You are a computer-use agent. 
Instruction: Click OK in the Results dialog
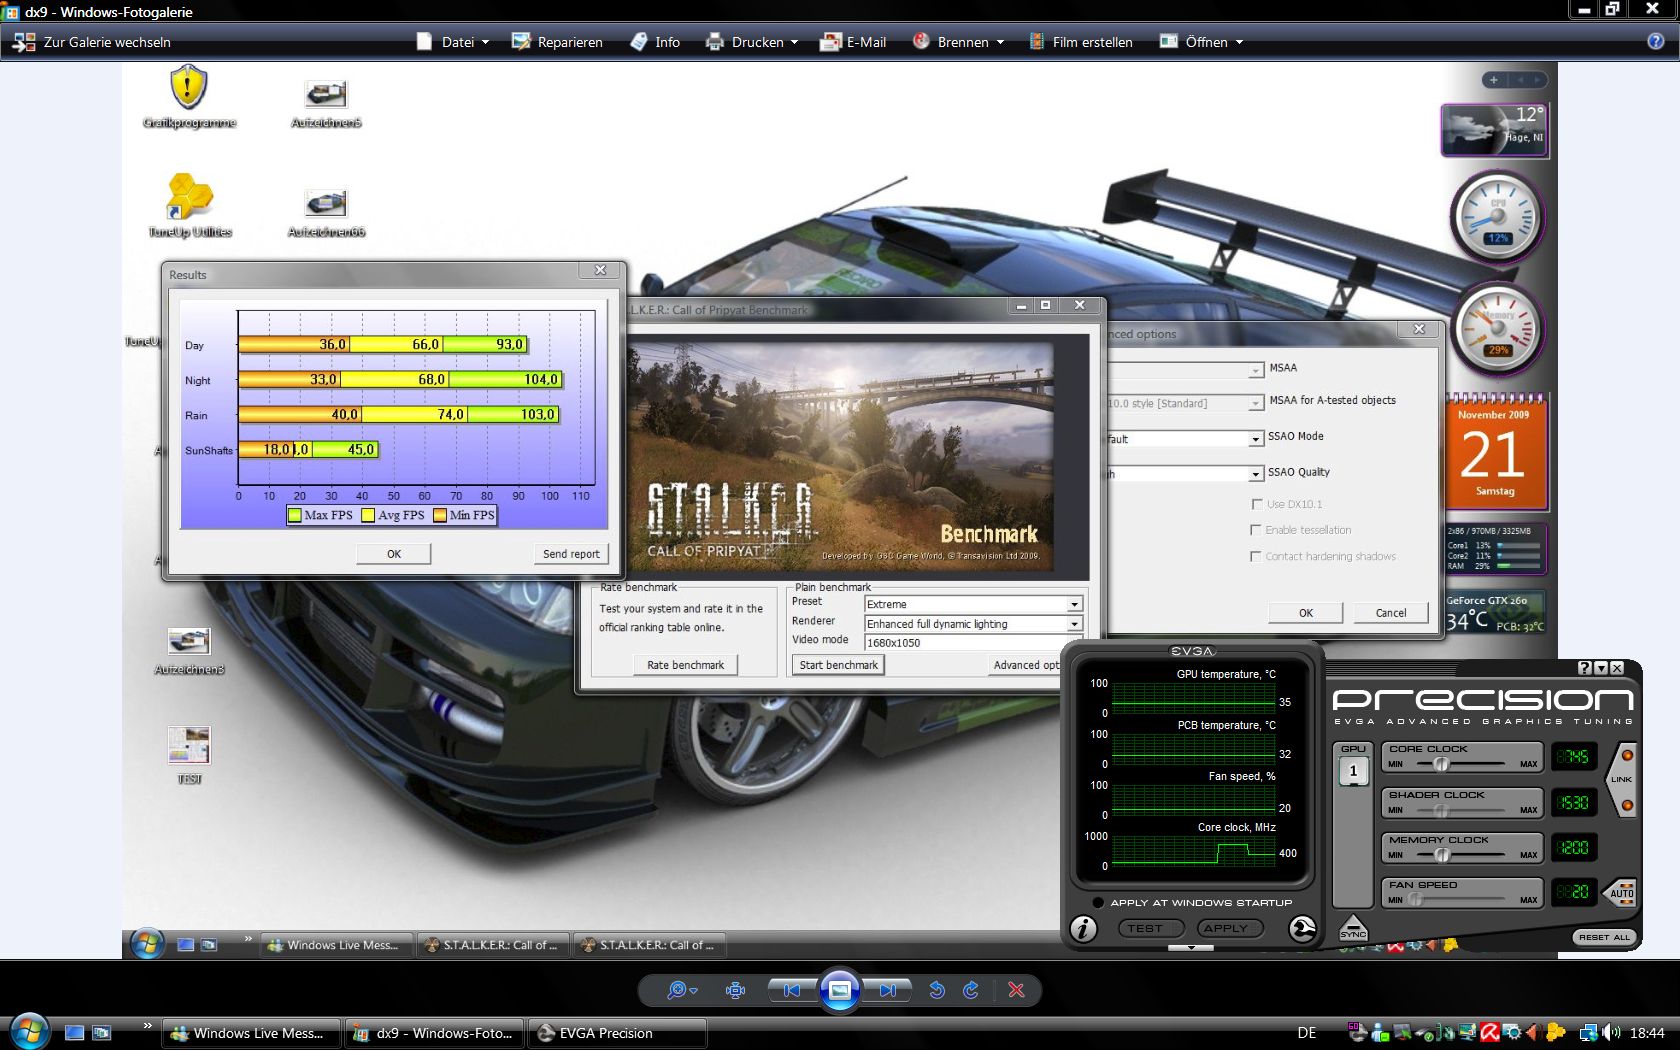pyautogui.click(x=394, y=554)
